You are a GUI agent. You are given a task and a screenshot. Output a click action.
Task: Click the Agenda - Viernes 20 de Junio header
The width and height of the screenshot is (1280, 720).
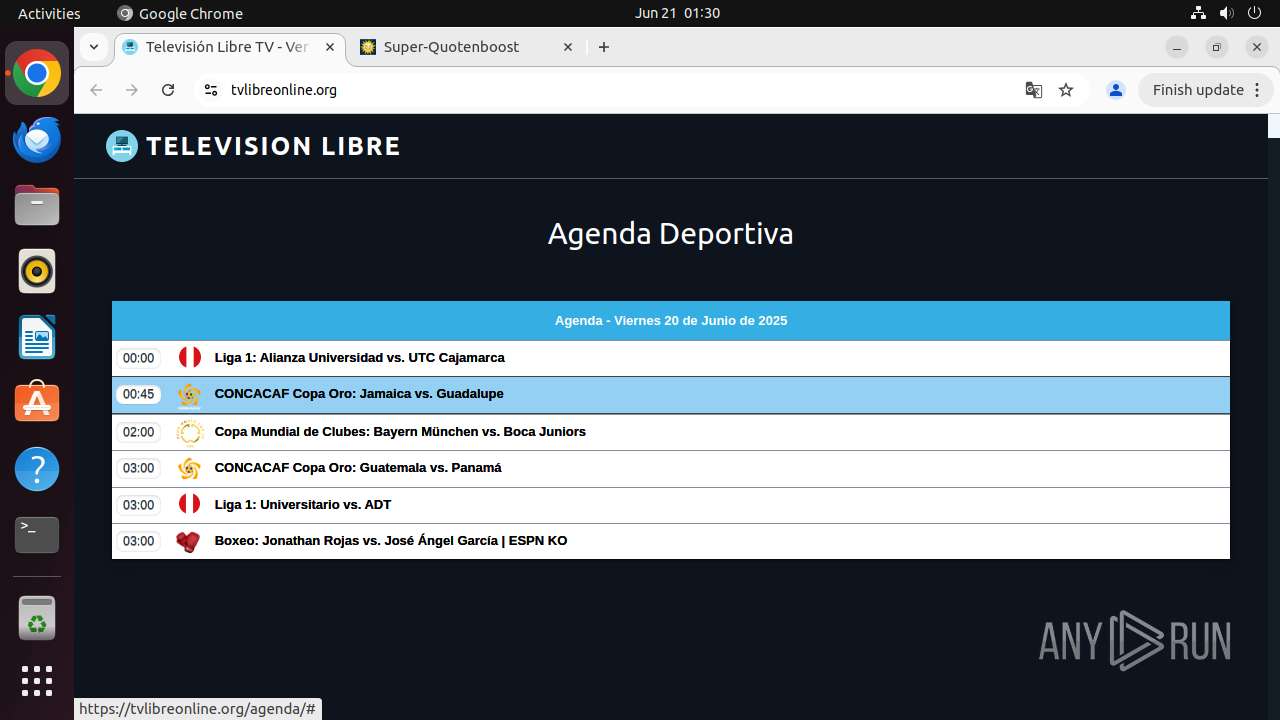(x=671, y=321)
